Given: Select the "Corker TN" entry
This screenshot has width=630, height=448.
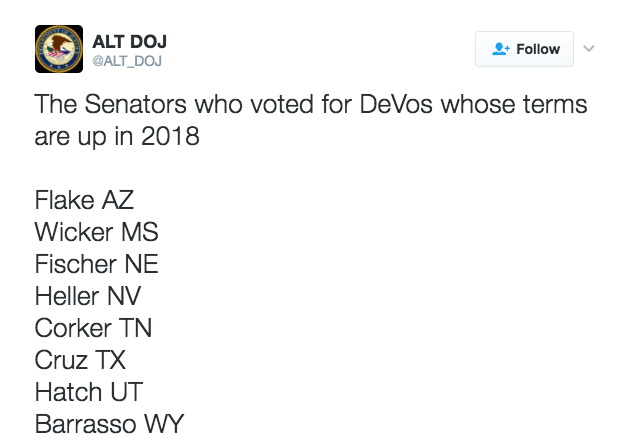Looking at the screenshot, I should (93, 328).
